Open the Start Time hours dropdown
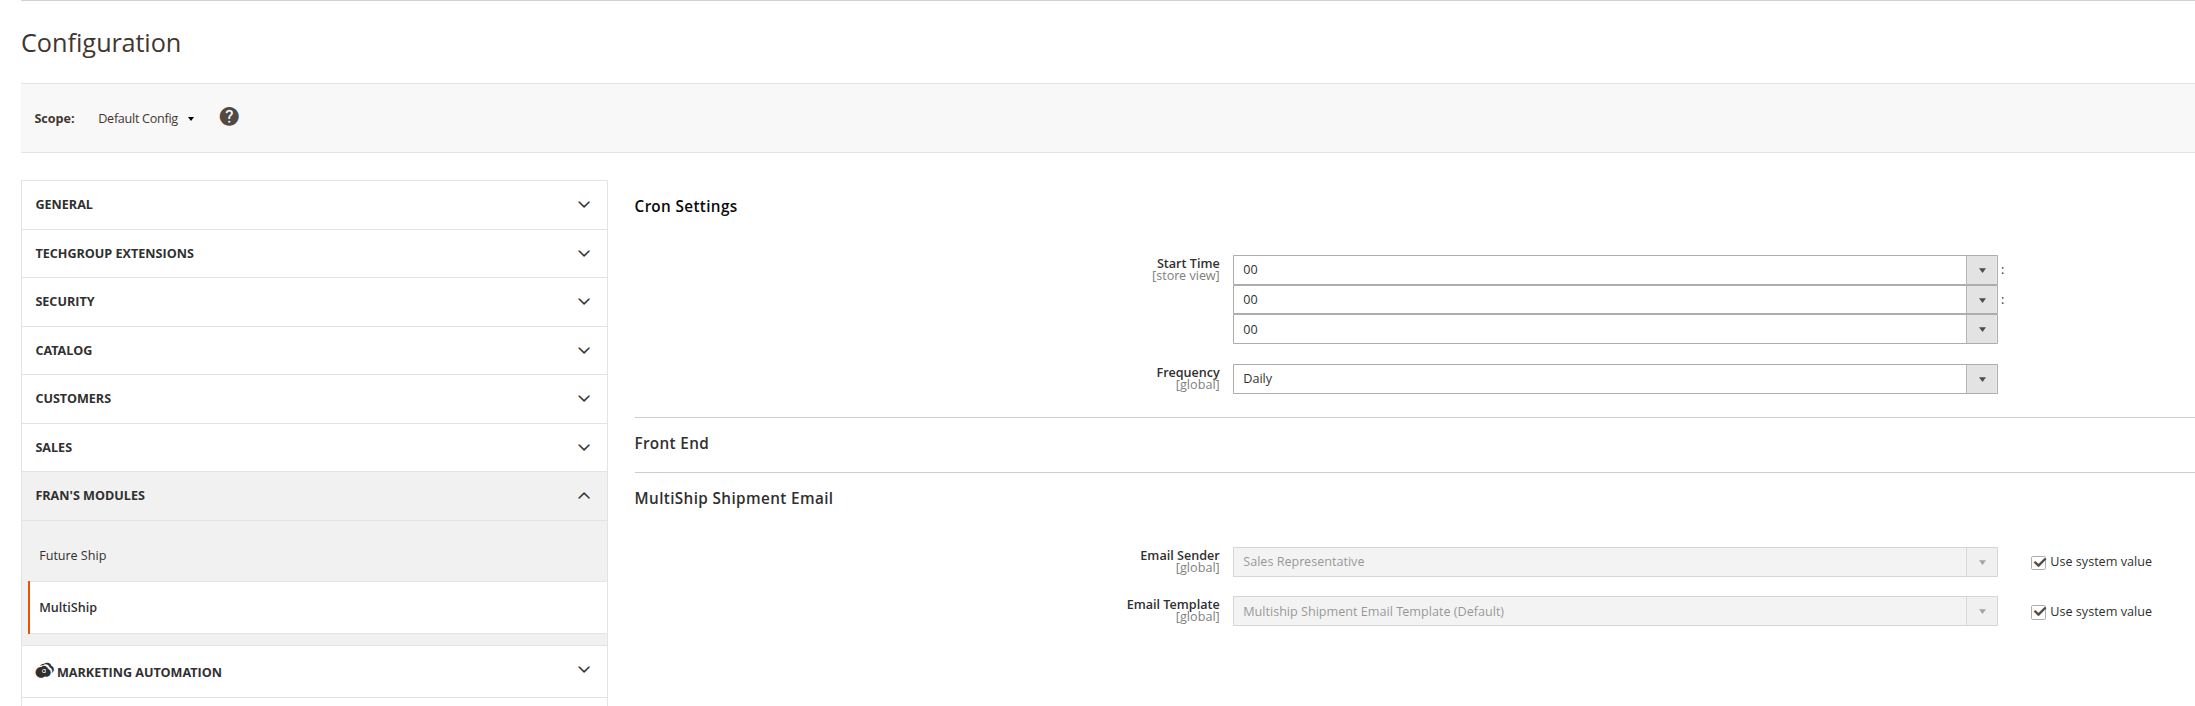 1614,270
